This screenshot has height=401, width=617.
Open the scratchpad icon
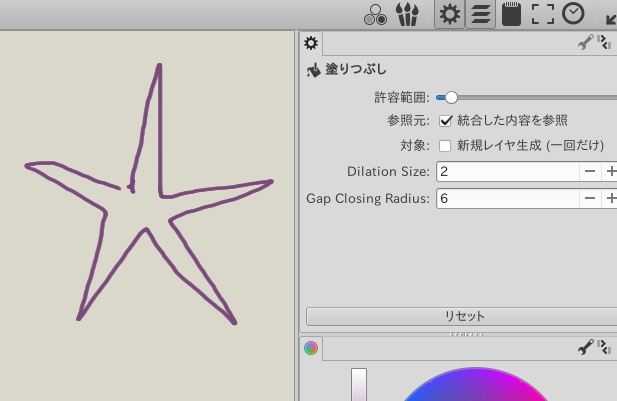(x=512, y=15)
